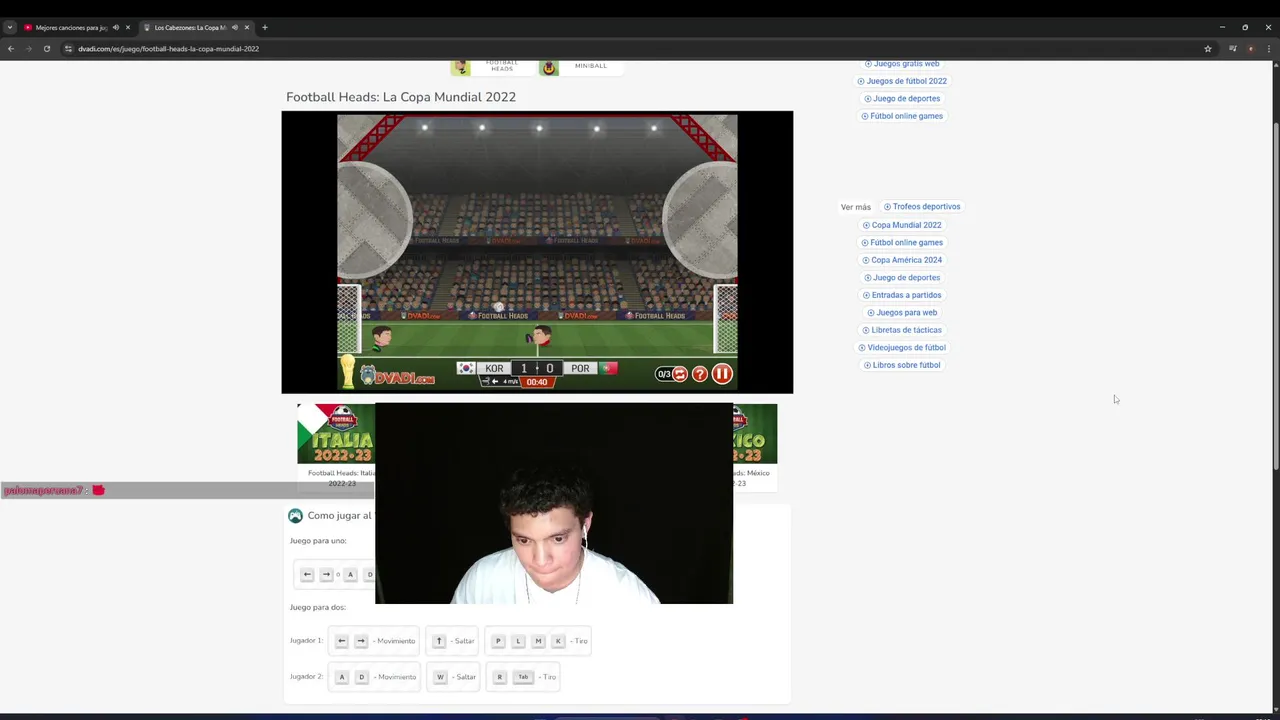Open the Juegos para web link

[x=902, y=312]
